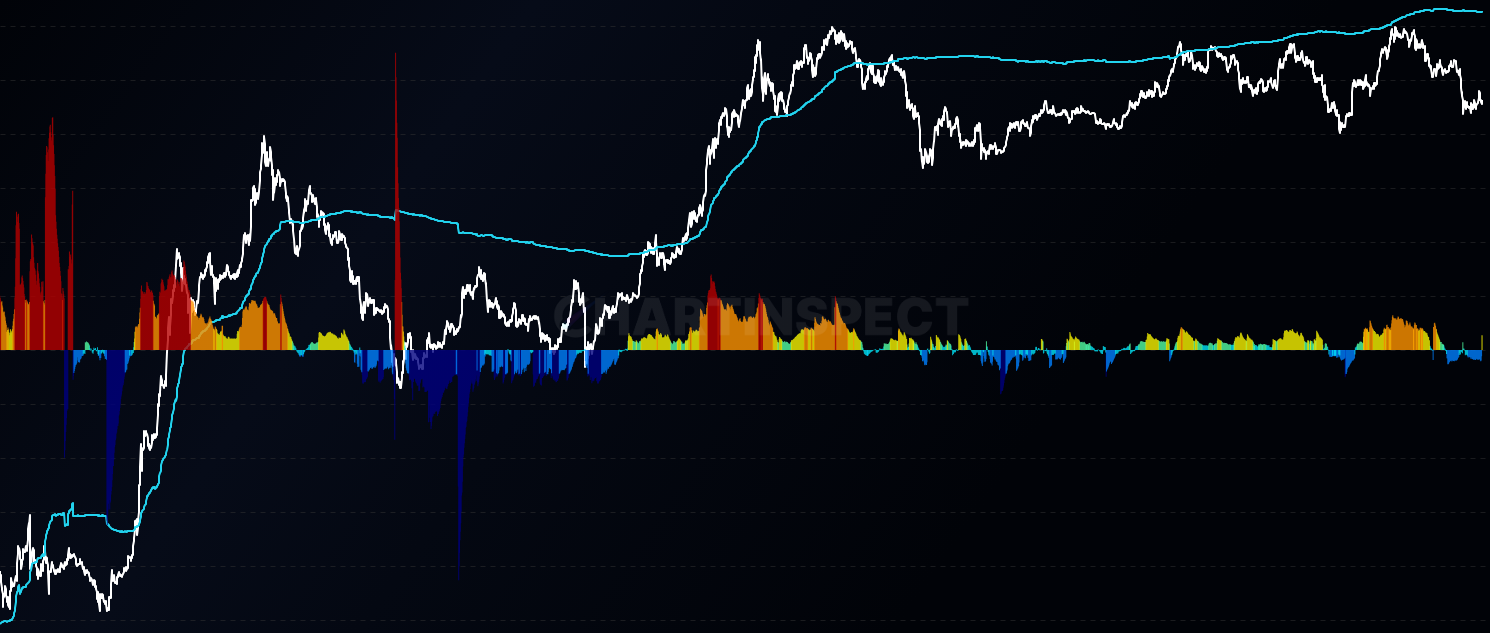Click the deepest dark blue downward spike
The image size is (1490, 633).
(459, 465)
